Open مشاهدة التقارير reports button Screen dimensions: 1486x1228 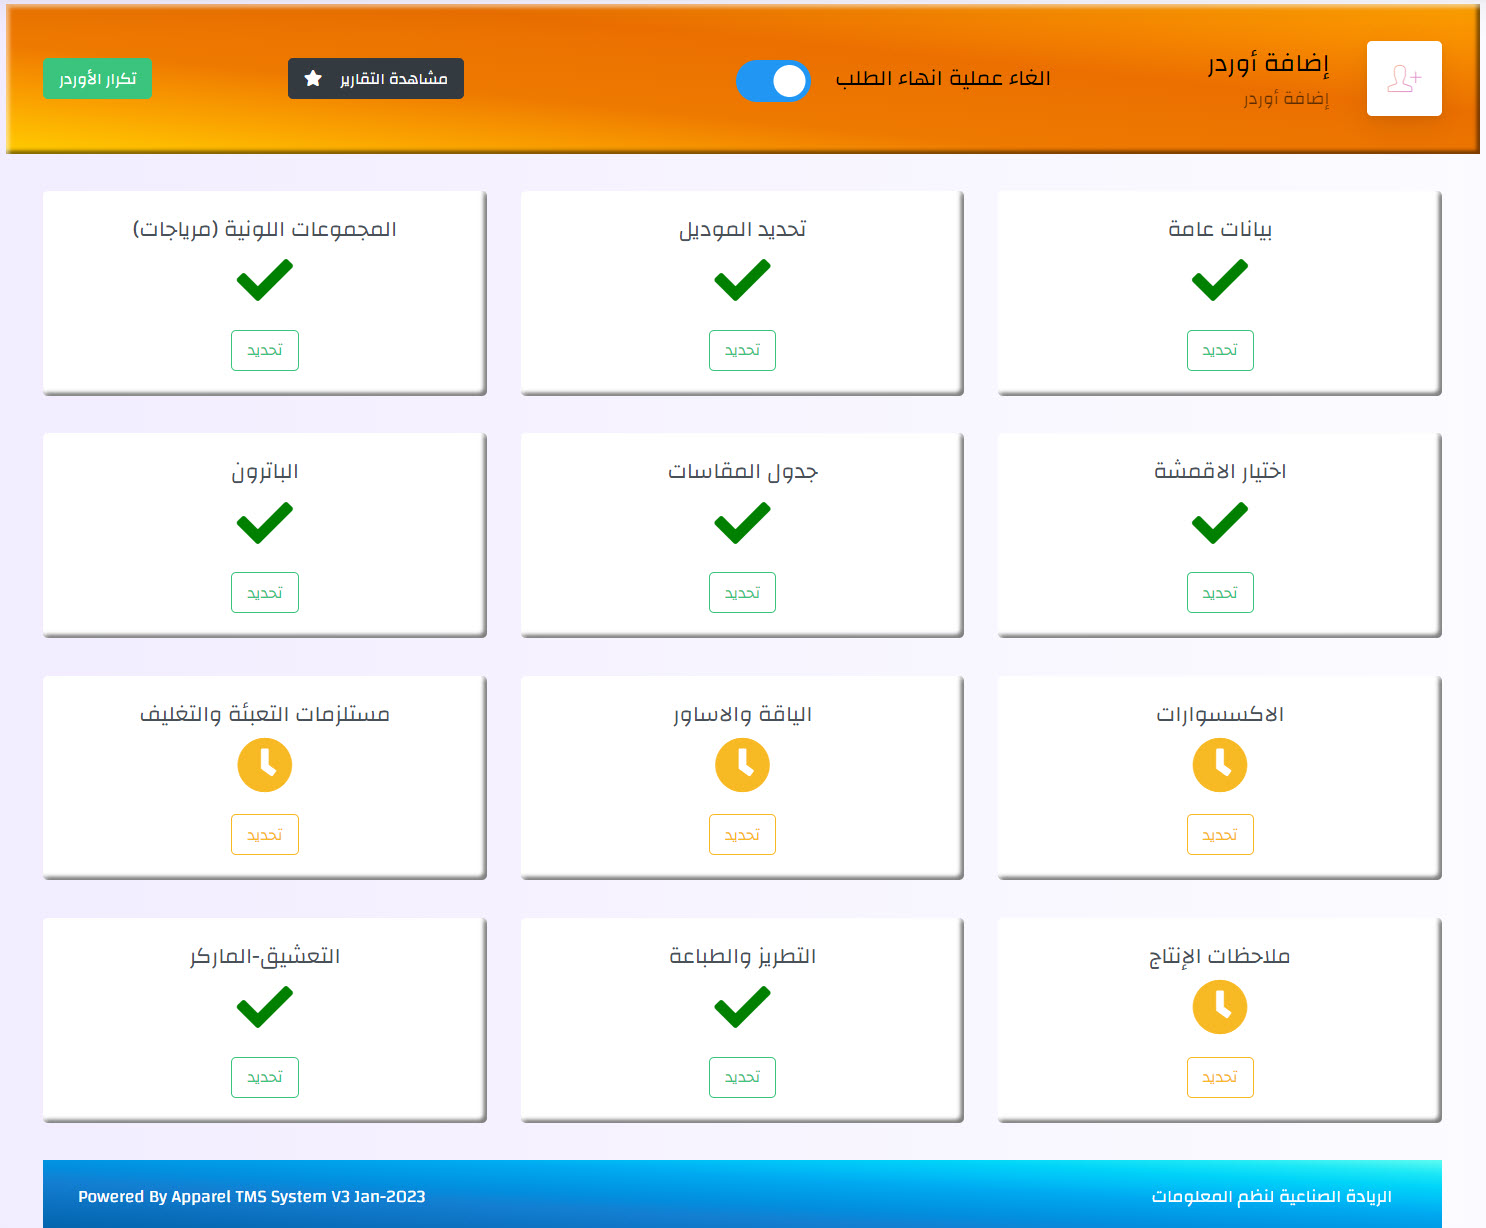click(376, 79)
